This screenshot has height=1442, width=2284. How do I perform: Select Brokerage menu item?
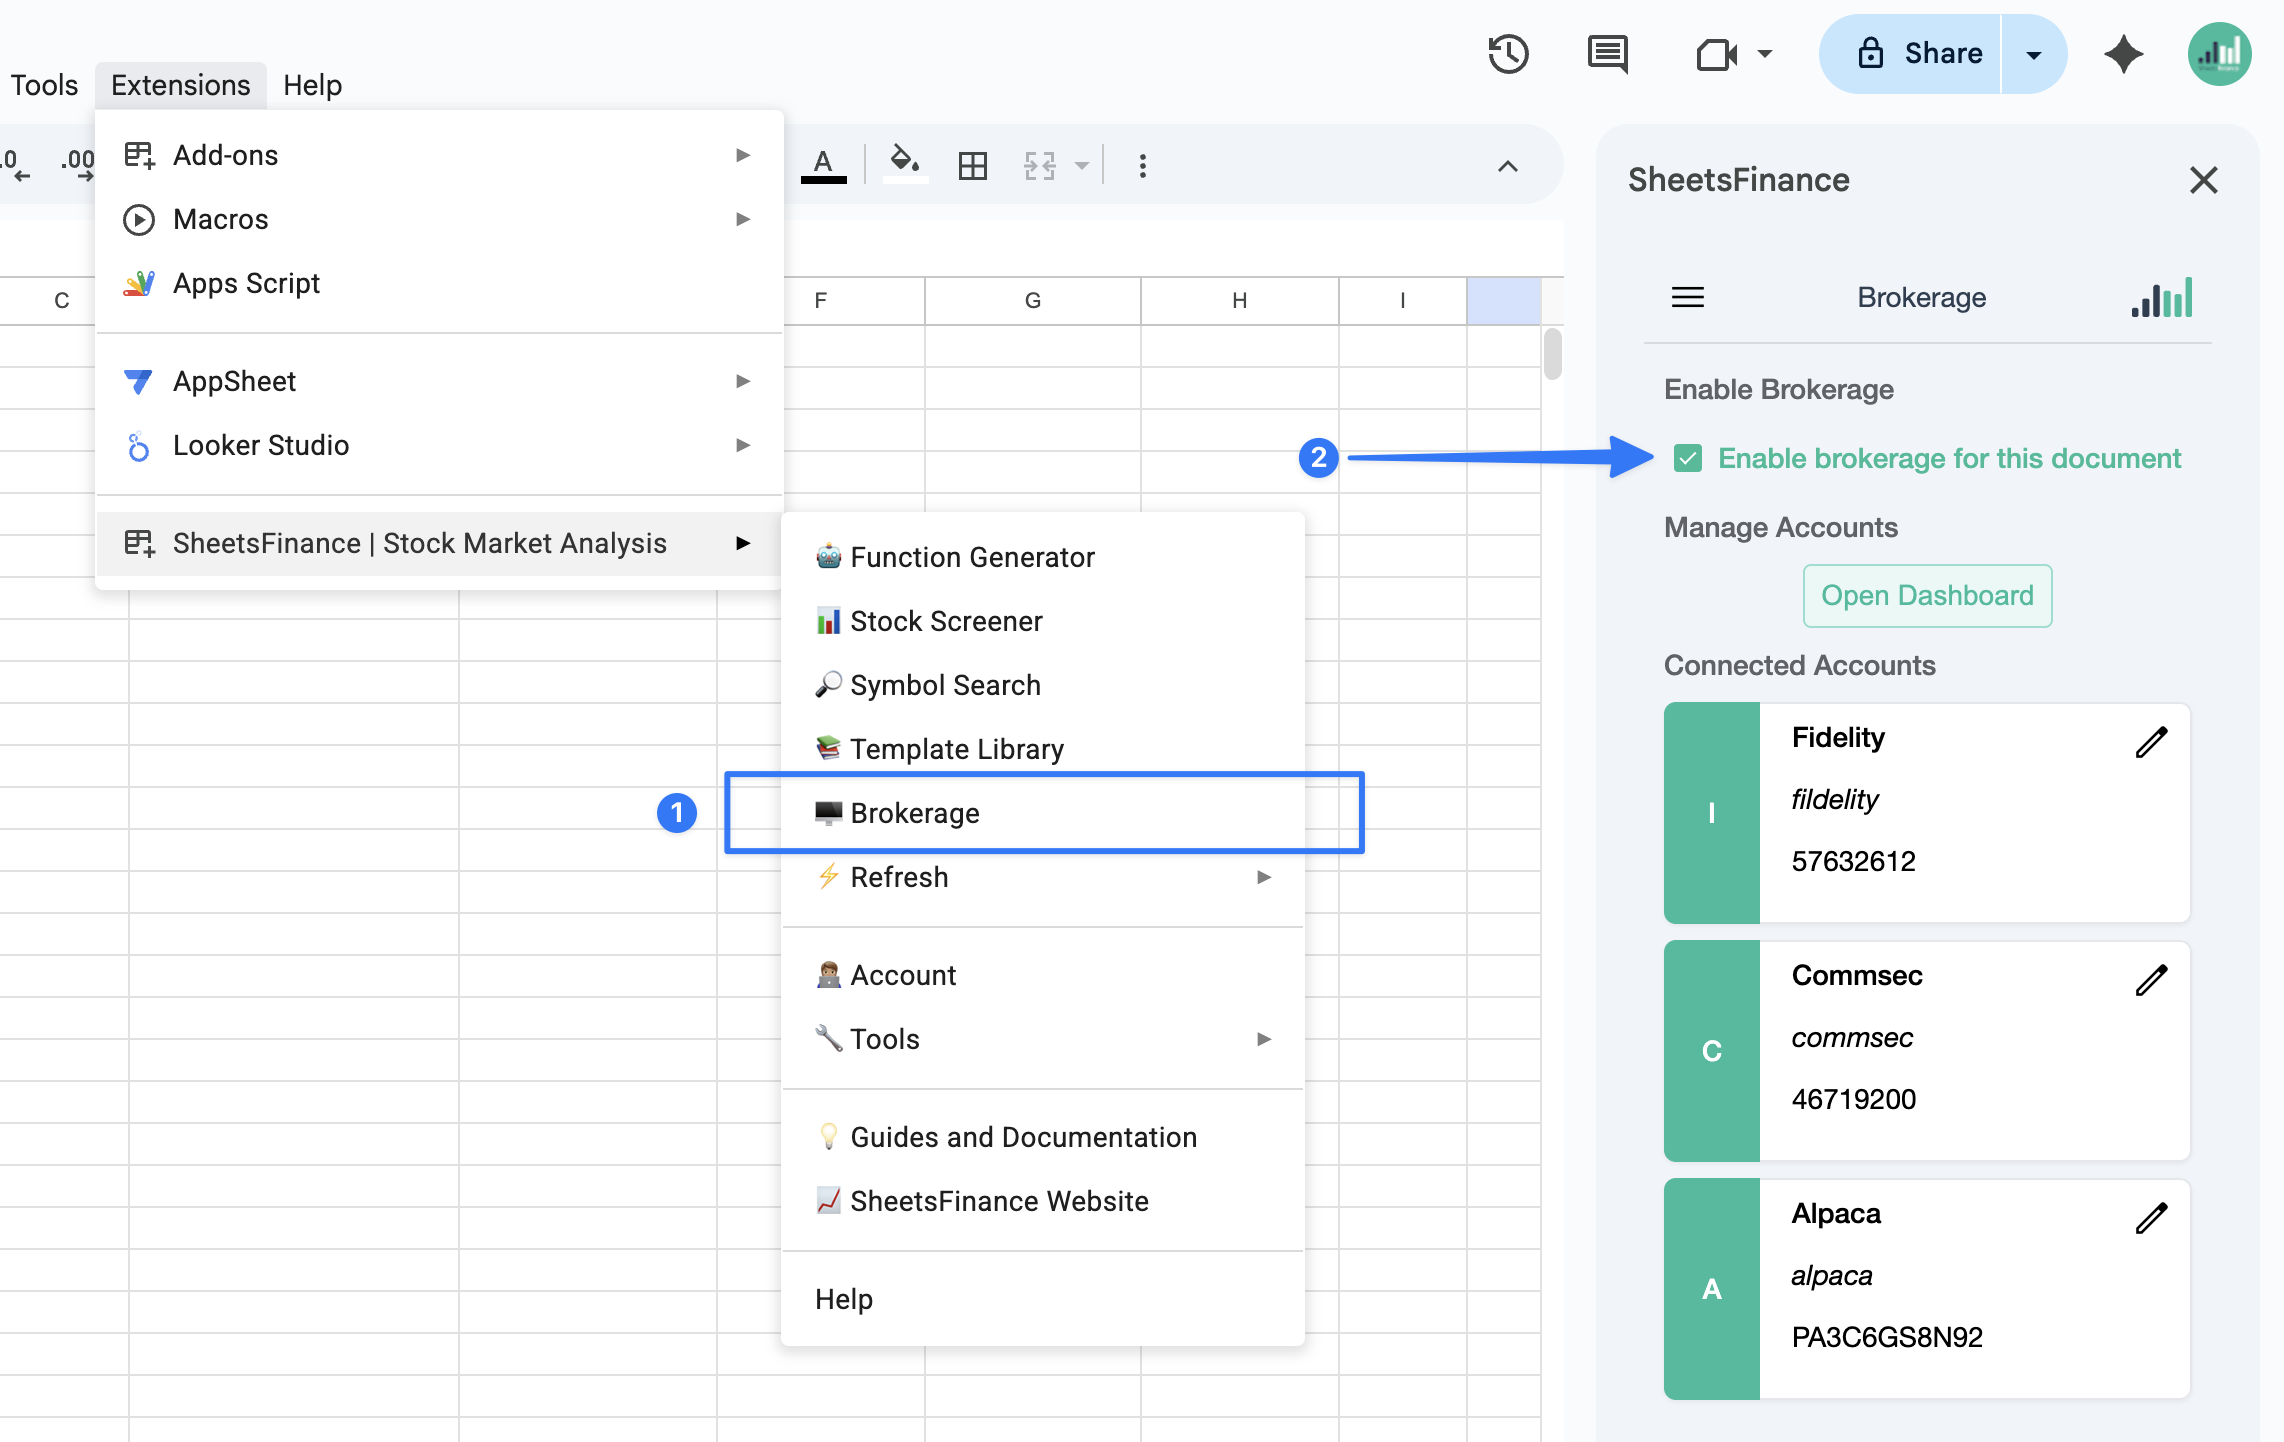point(1043,813)
